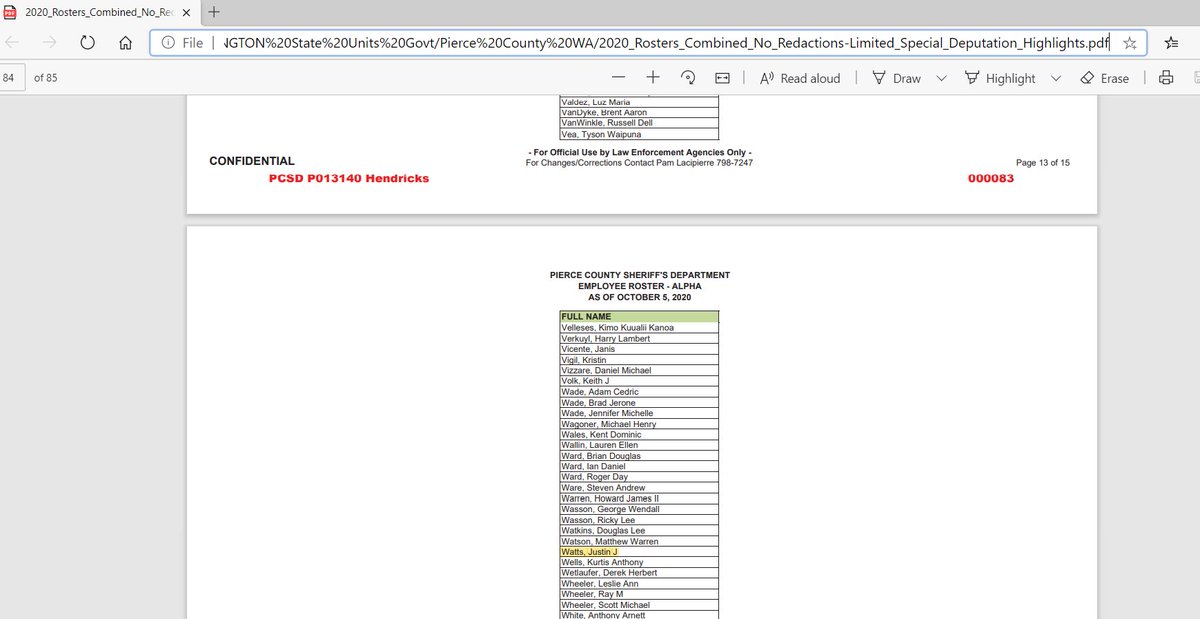Click the AS OF OCTOBER 5, 2020 line
The height and width of the screenshot is (619, 1200).
pyautogui.click(x=640, y=297)
